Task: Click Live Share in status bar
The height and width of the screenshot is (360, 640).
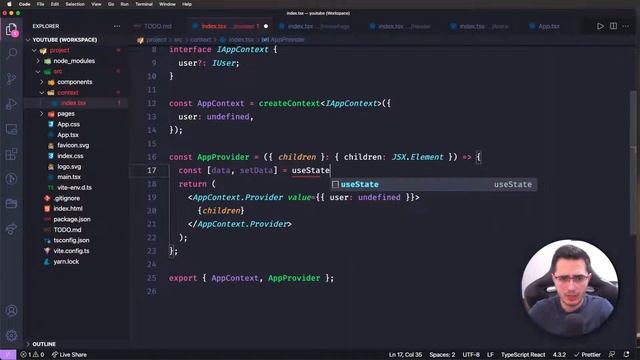Action: point(69,355)
